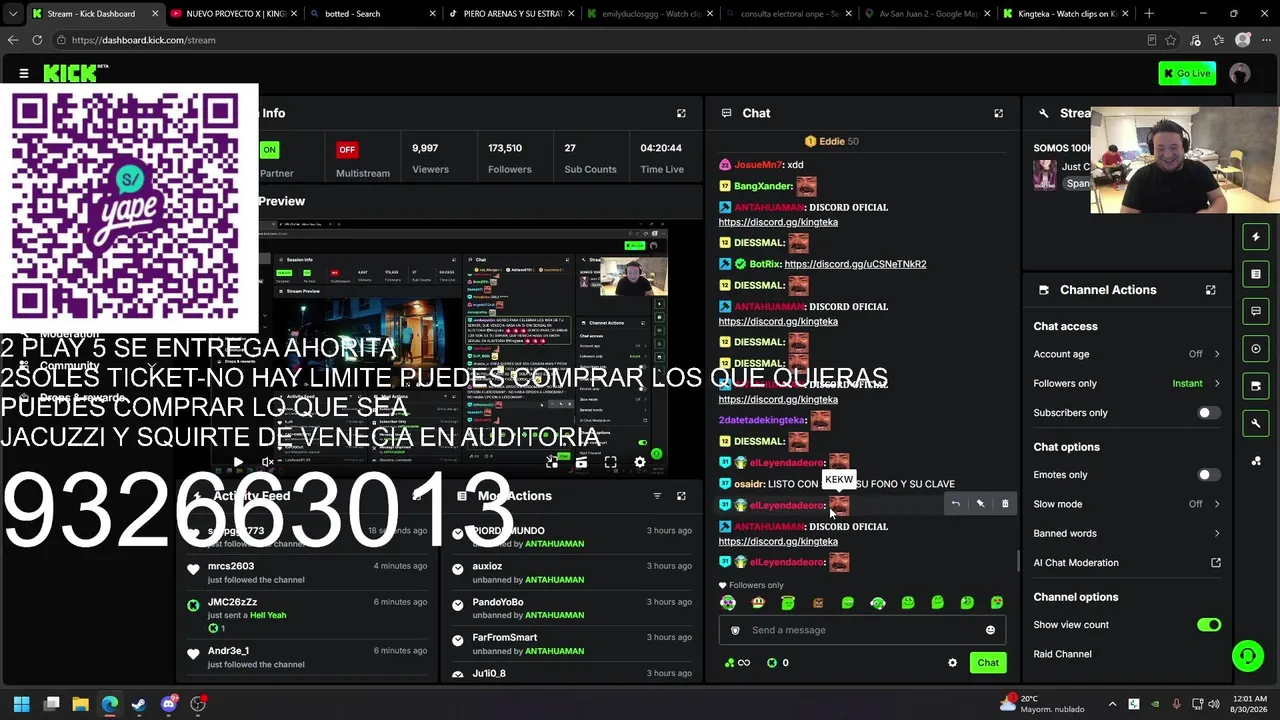The image size is (1280, 720).
Task: Open Account age setting
Action: pyautogui.click(x=1127, y=354)
